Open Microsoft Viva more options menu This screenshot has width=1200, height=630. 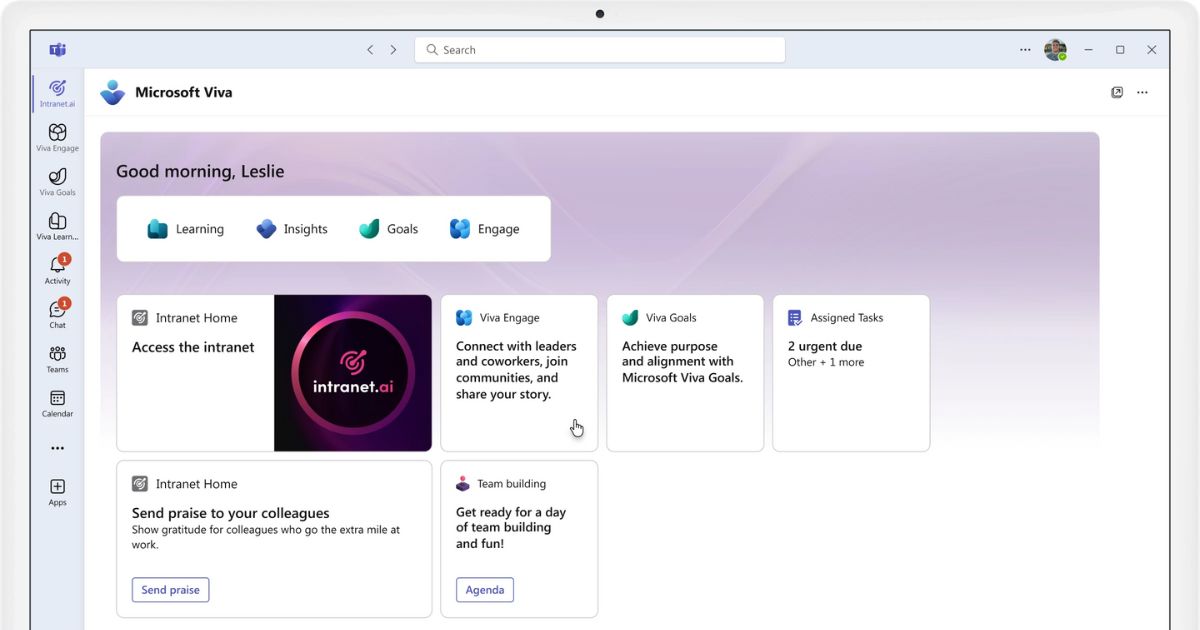pos(1142,92)
